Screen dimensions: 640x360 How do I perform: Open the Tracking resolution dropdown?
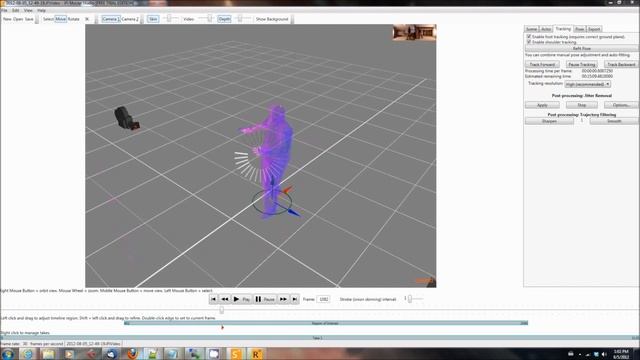[x=587, y=84]
